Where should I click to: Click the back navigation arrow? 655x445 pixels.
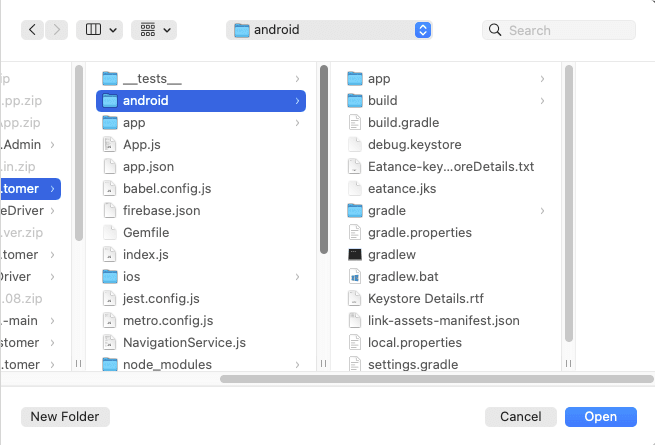pos(34,30)
